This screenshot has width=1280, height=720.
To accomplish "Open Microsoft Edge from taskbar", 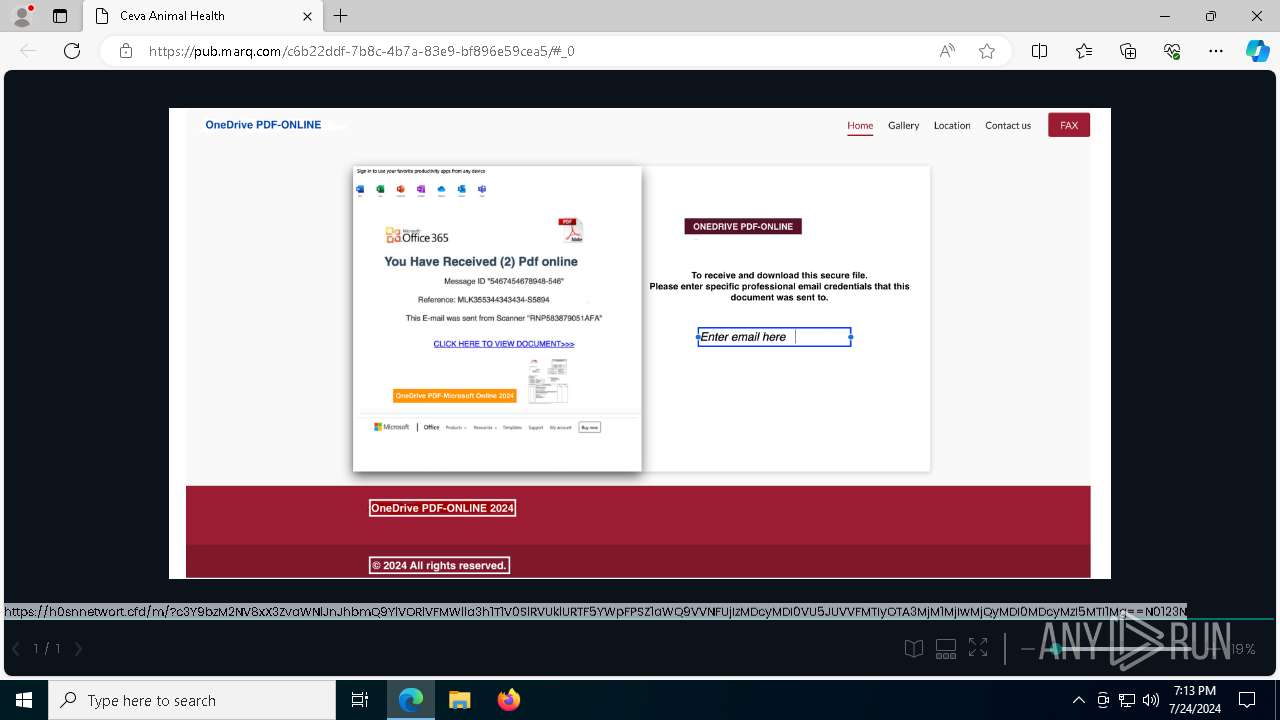I will [411, 700].
